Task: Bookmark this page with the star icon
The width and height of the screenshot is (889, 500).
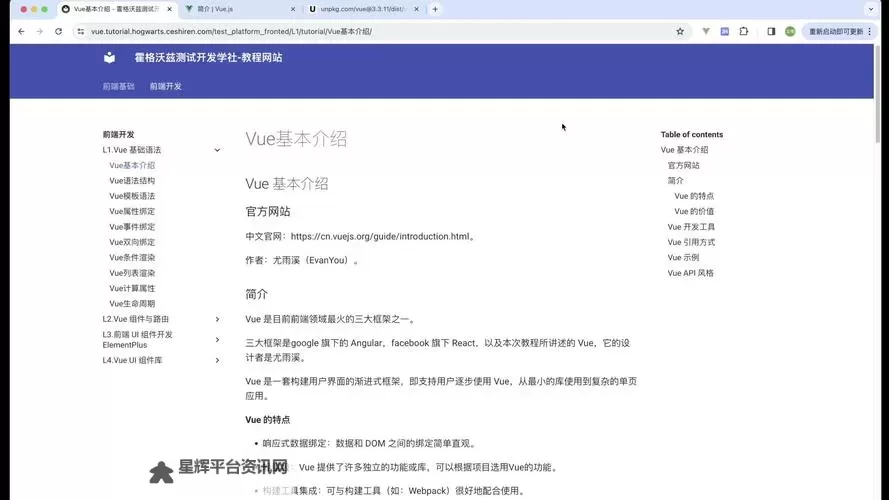Action: (x=680, y=32)
